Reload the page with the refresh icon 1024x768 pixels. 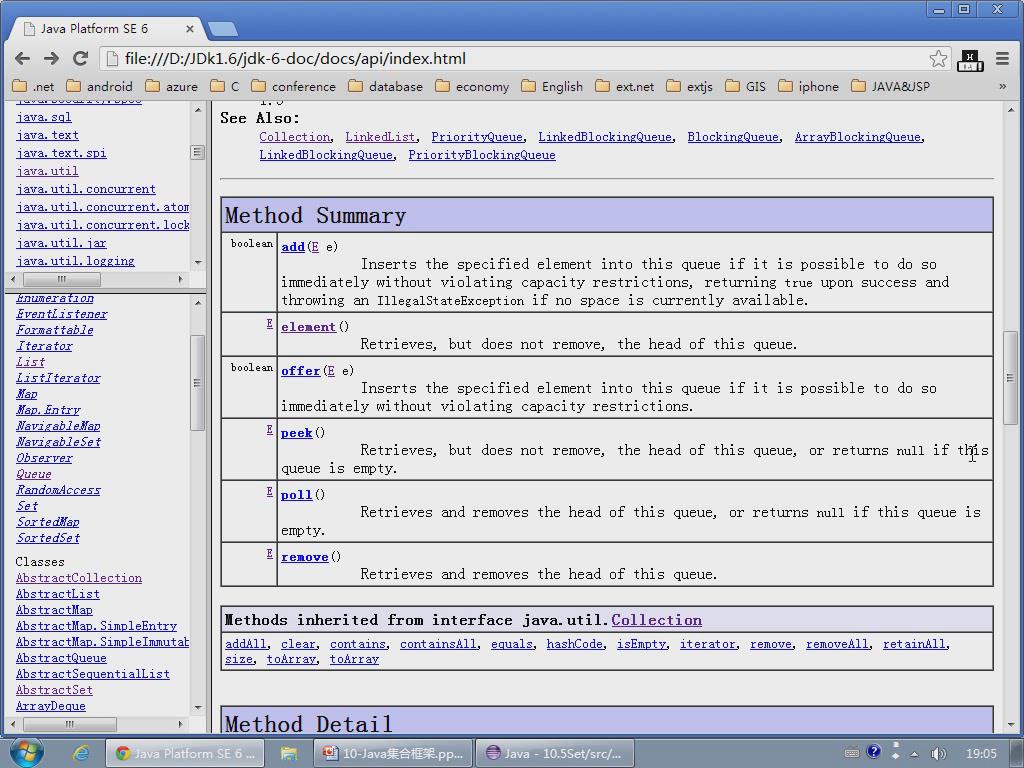click(x=80, y=59)
